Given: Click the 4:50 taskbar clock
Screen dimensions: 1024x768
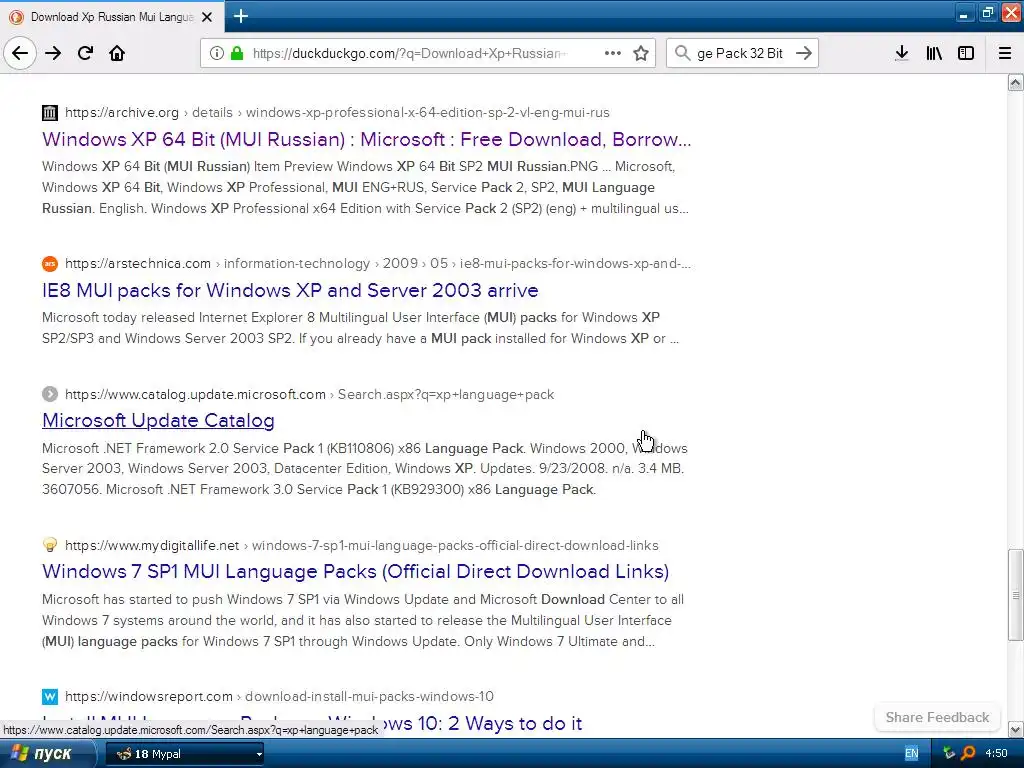Looking at the screenshot, I should click(x=996, y=754).
